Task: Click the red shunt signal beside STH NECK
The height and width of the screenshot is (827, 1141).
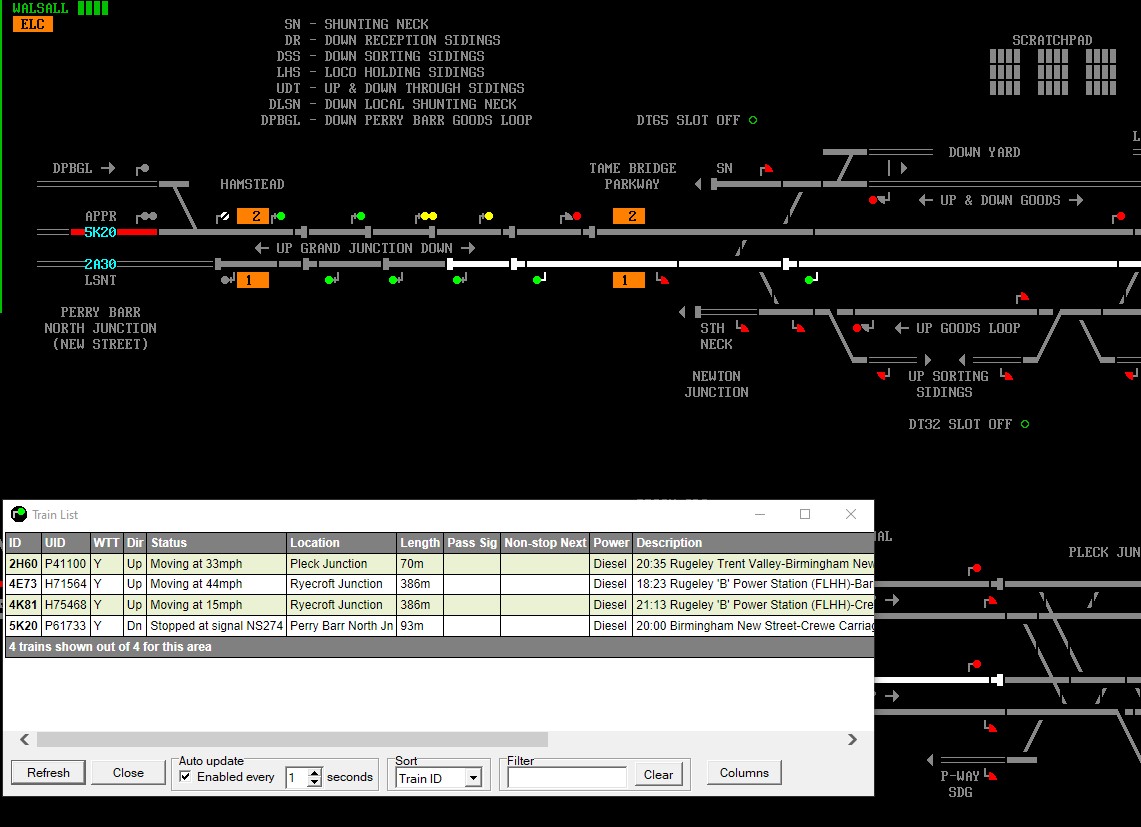Action: (x=742, y=327)
